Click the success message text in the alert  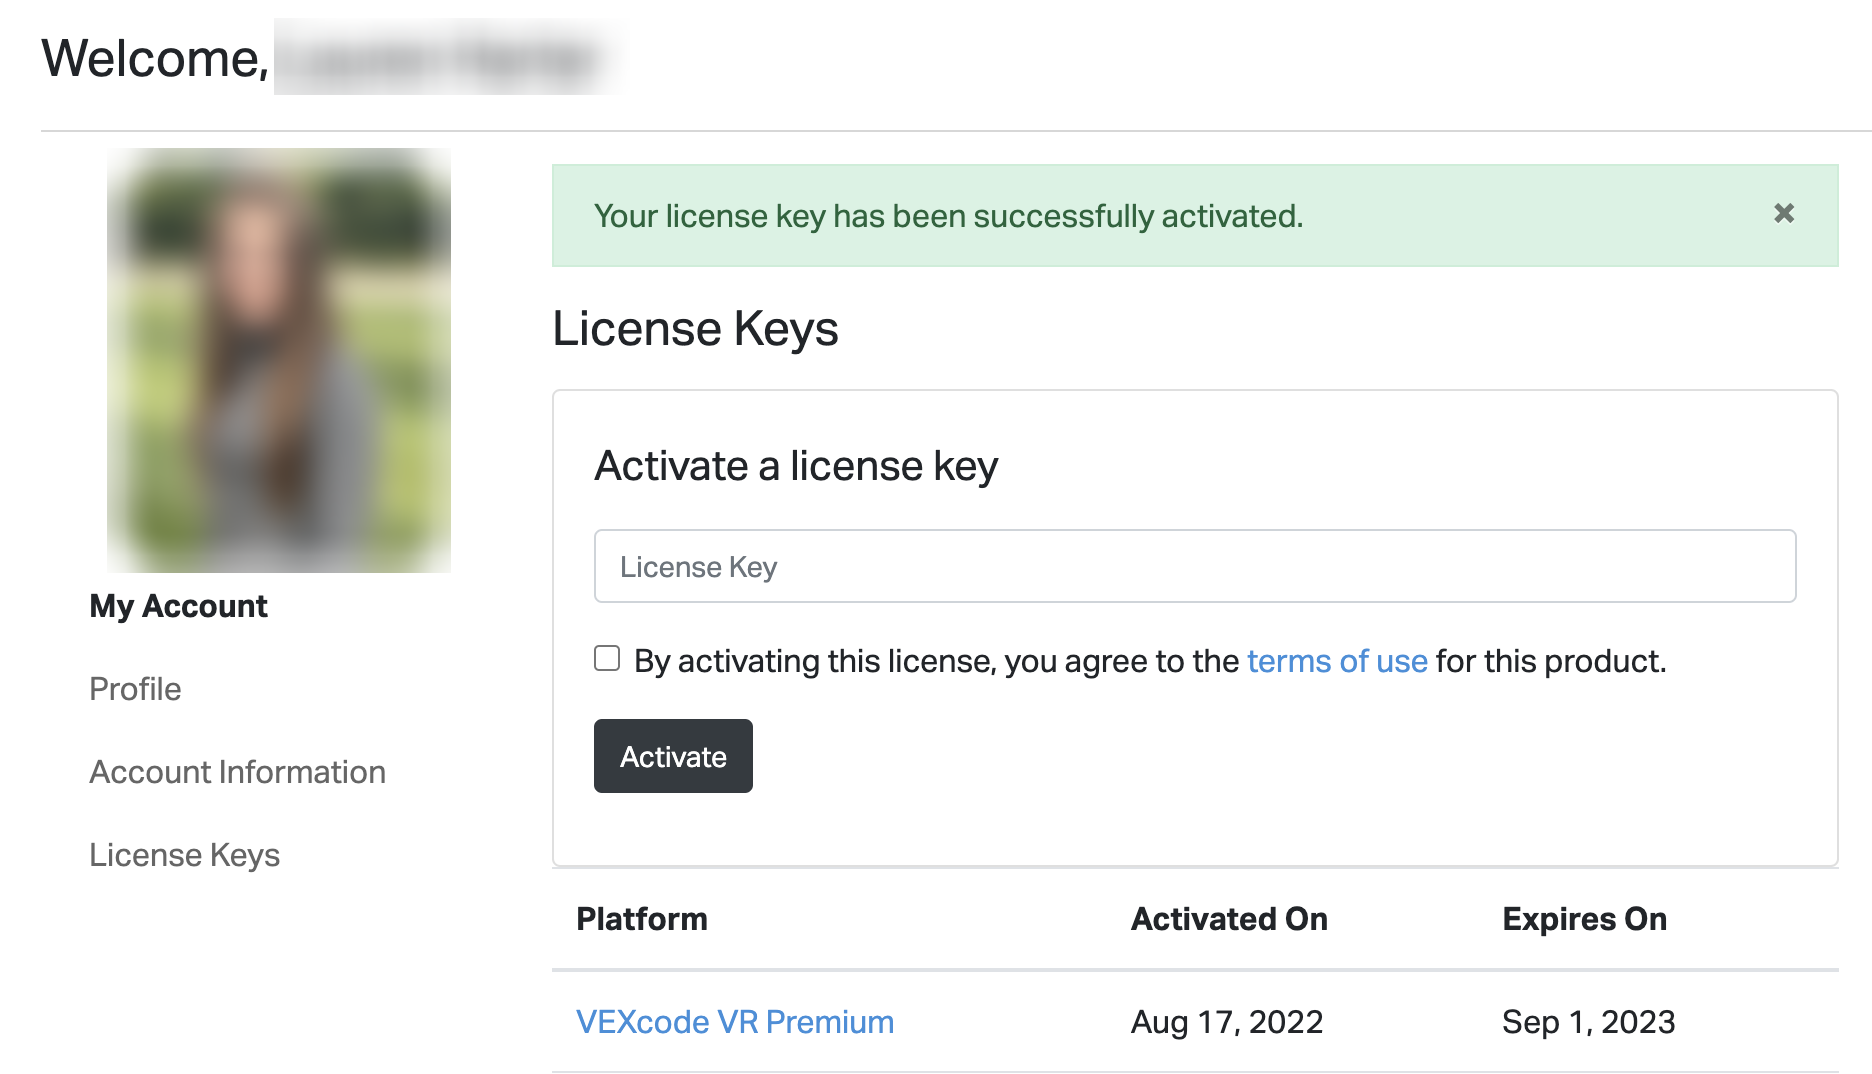tap(948, 216)
